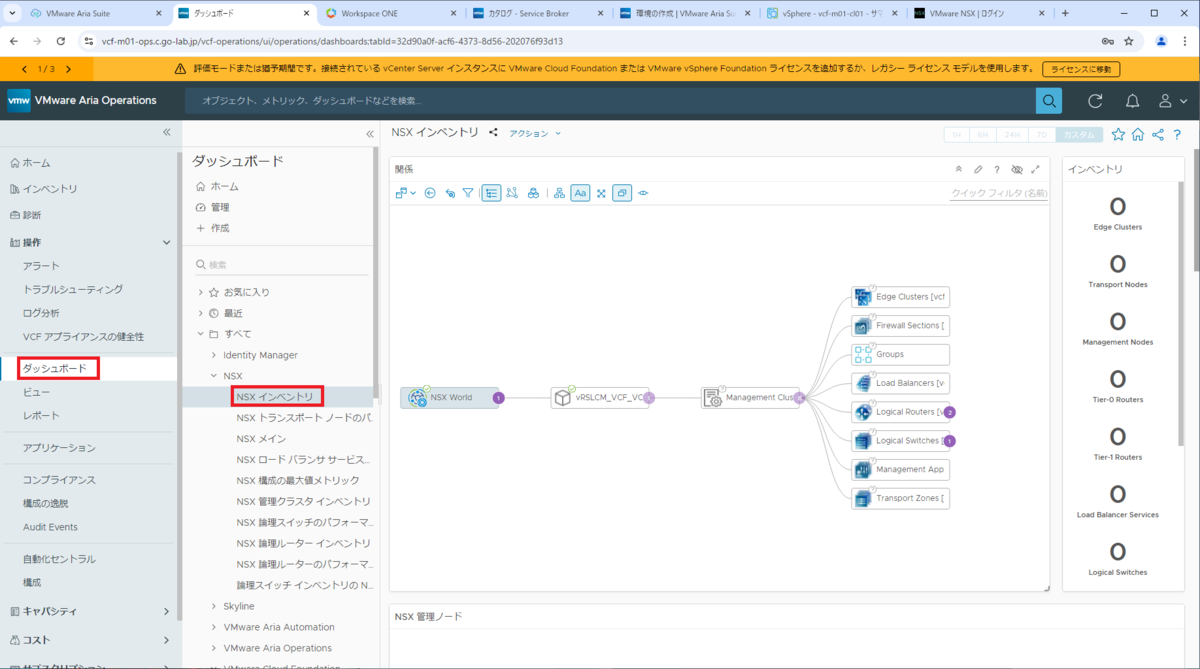Mark dashboard as favorite with star icon

(x=1118, y=134)
